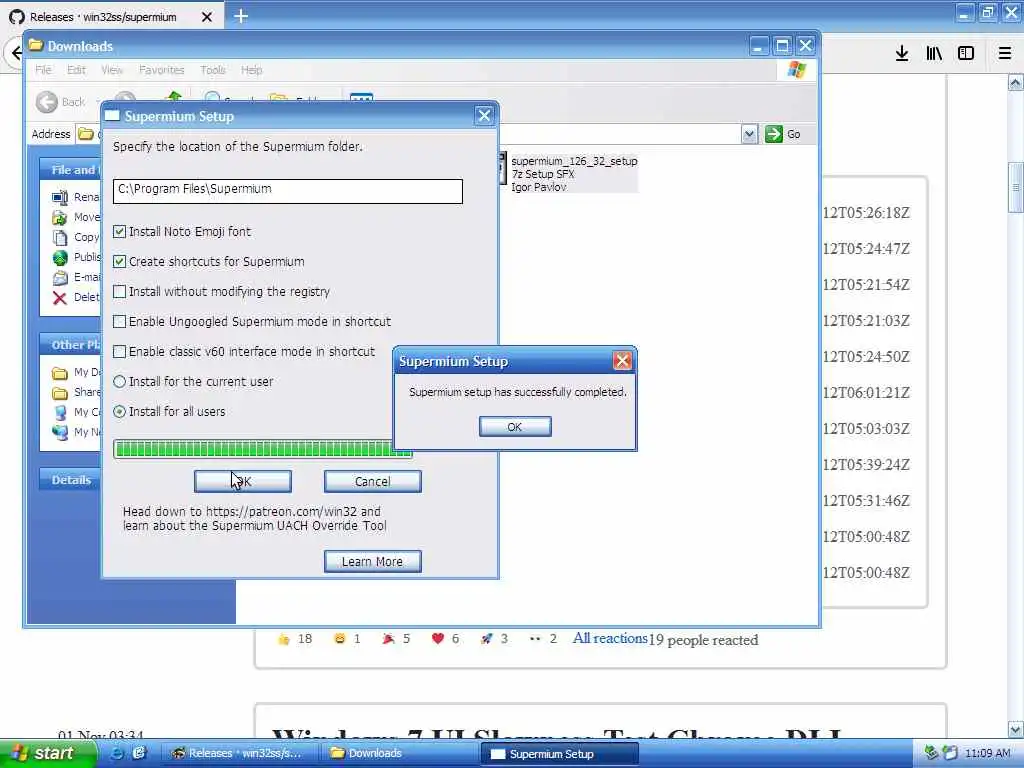Enable Install without modifying the registry

[x=120, y=291]
